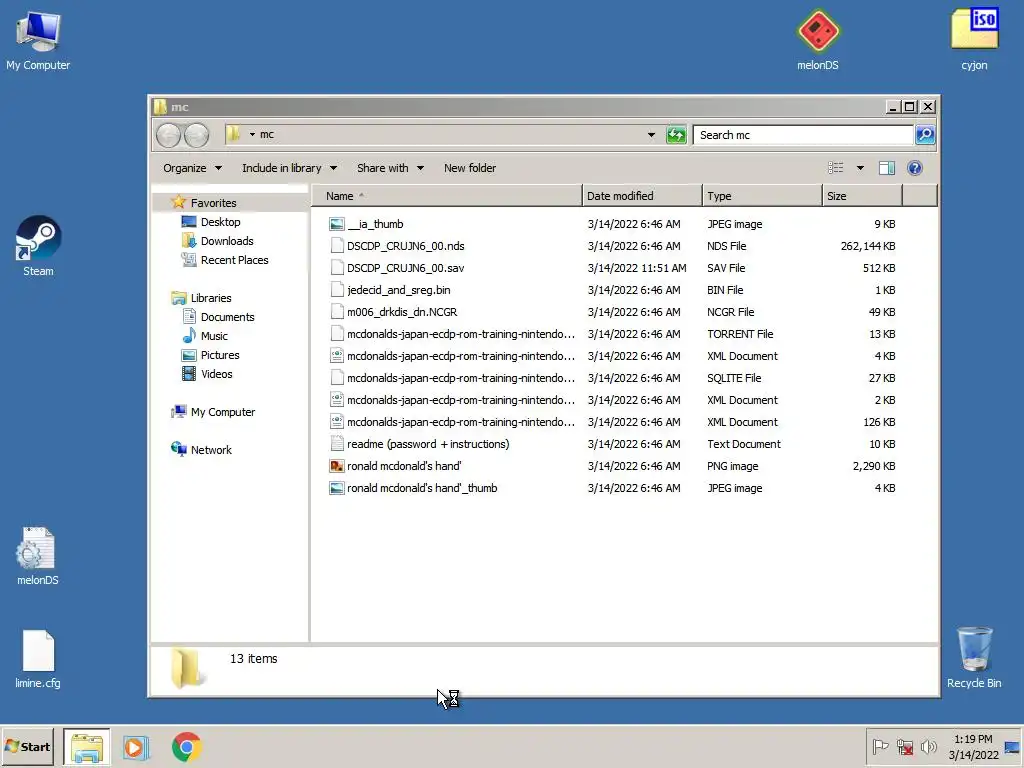Click the volume speaker tray icon
Viewport: 1024px width, 768px height.
(x=928, y=746)
